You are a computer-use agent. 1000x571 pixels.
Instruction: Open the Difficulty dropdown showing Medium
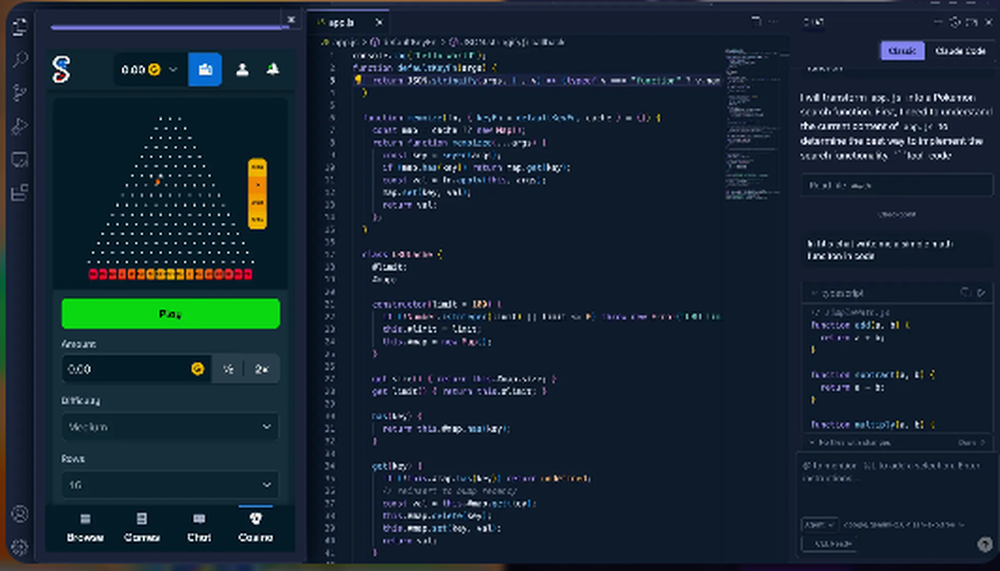pyautogui.click(x=170, y=427)
